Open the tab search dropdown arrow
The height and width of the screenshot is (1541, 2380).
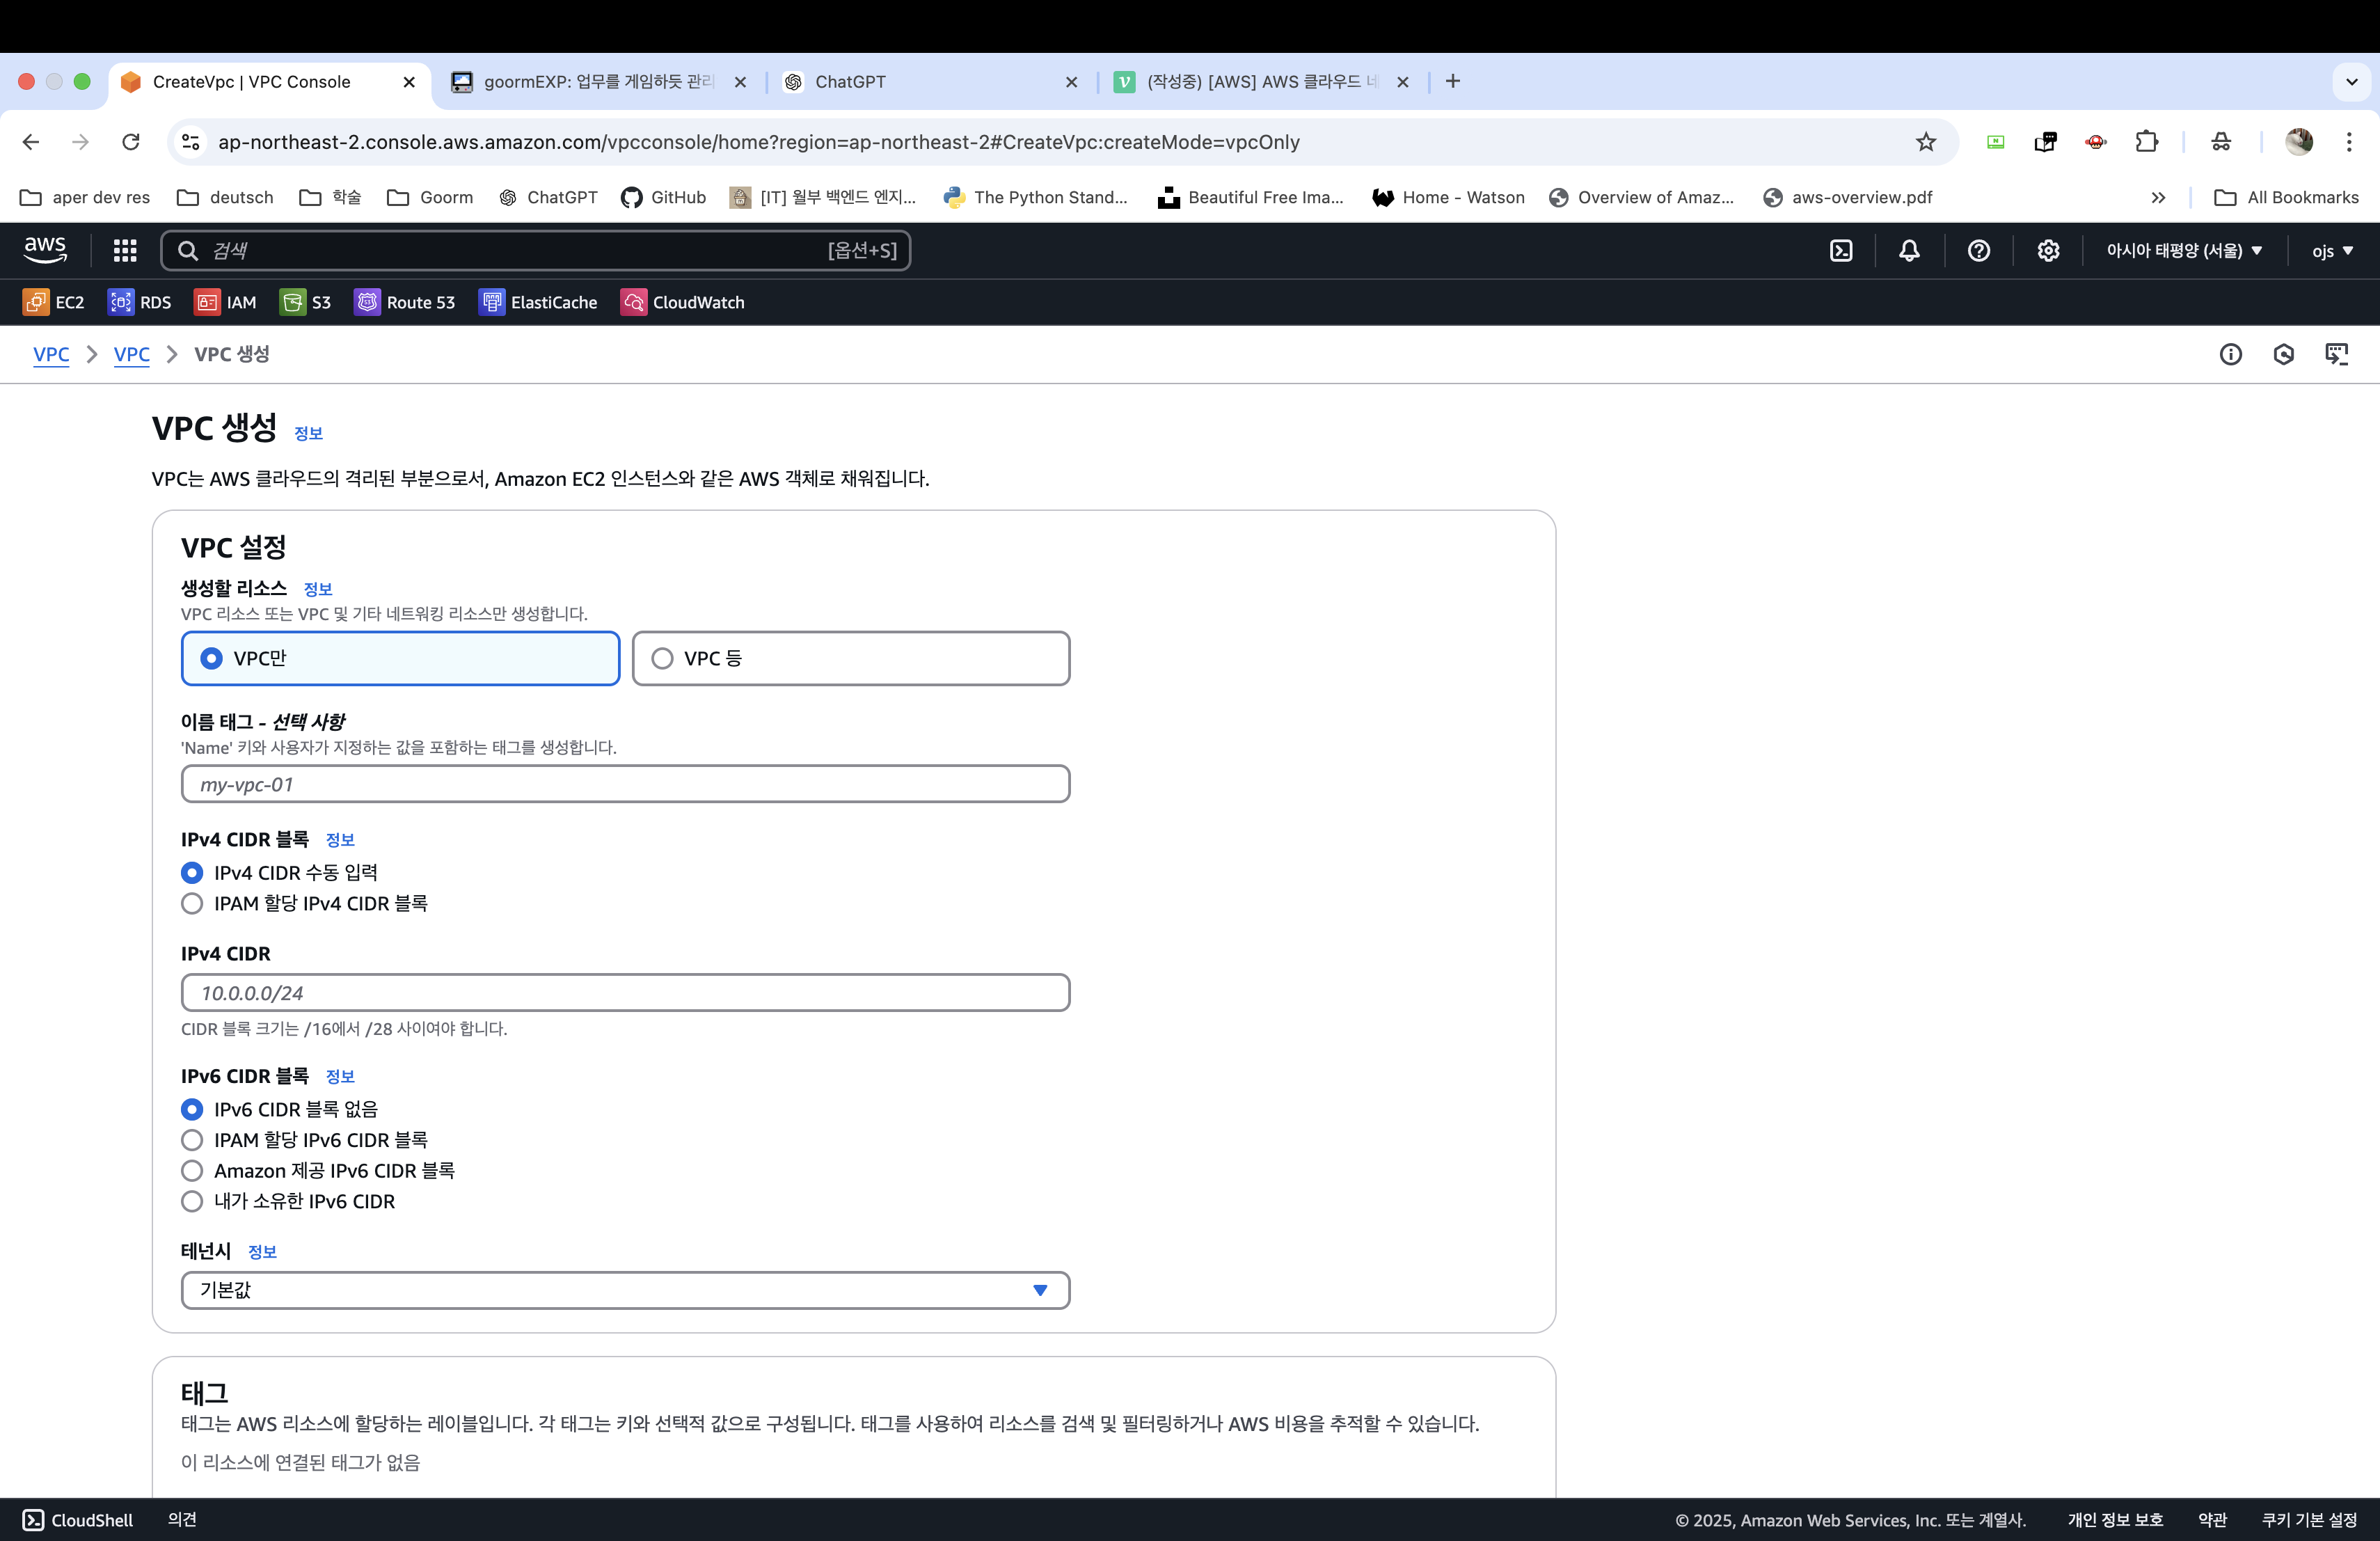click(x=2351, y=81)
